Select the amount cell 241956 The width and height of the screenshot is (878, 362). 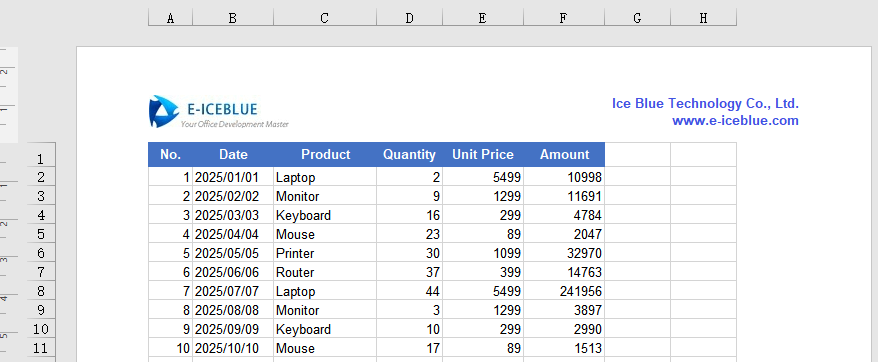point(564,291)
